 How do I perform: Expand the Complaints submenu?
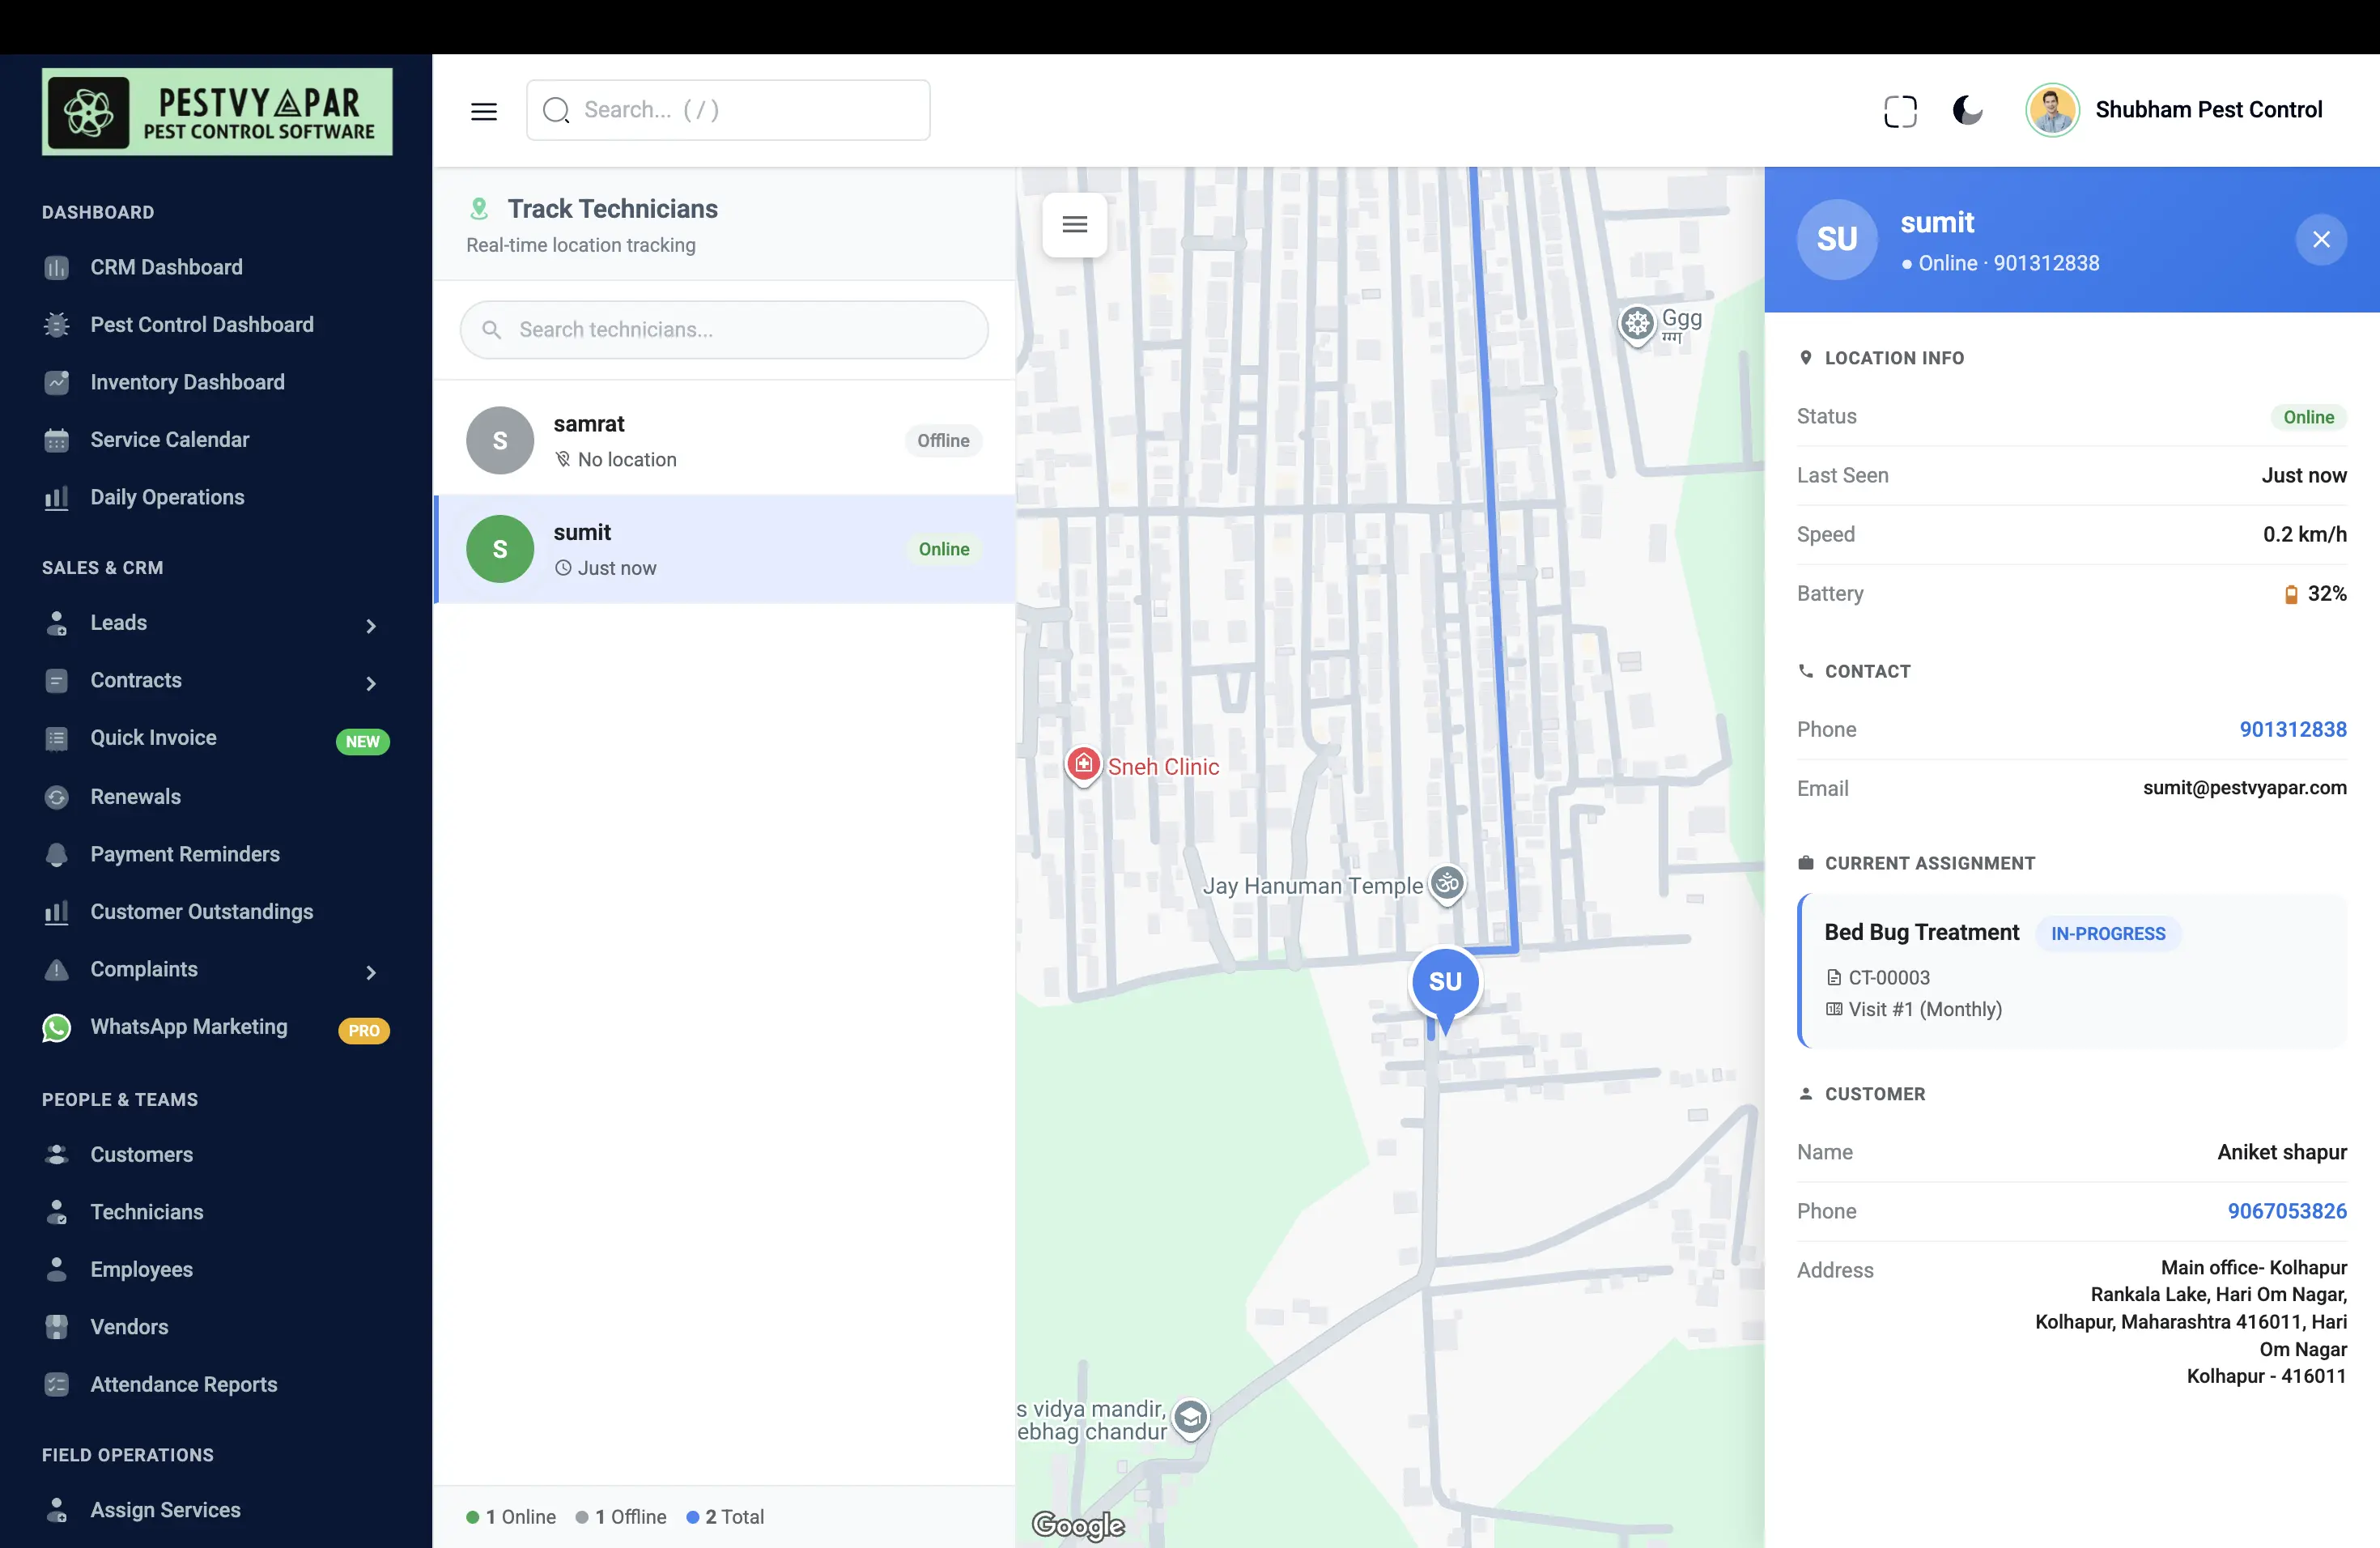pos(371,971)
